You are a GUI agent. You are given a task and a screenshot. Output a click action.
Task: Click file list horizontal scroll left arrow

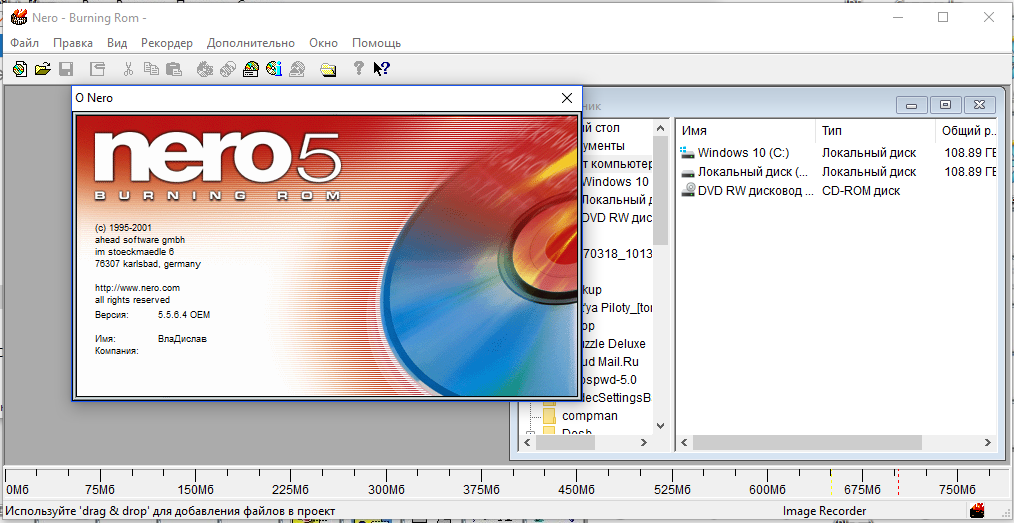(683, 443)
